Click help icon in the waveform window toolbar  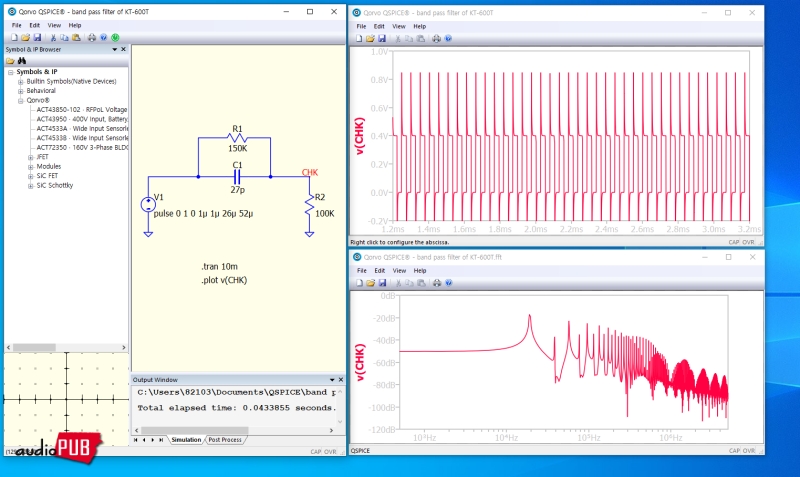pyautogui.click(x=448, y=38)
